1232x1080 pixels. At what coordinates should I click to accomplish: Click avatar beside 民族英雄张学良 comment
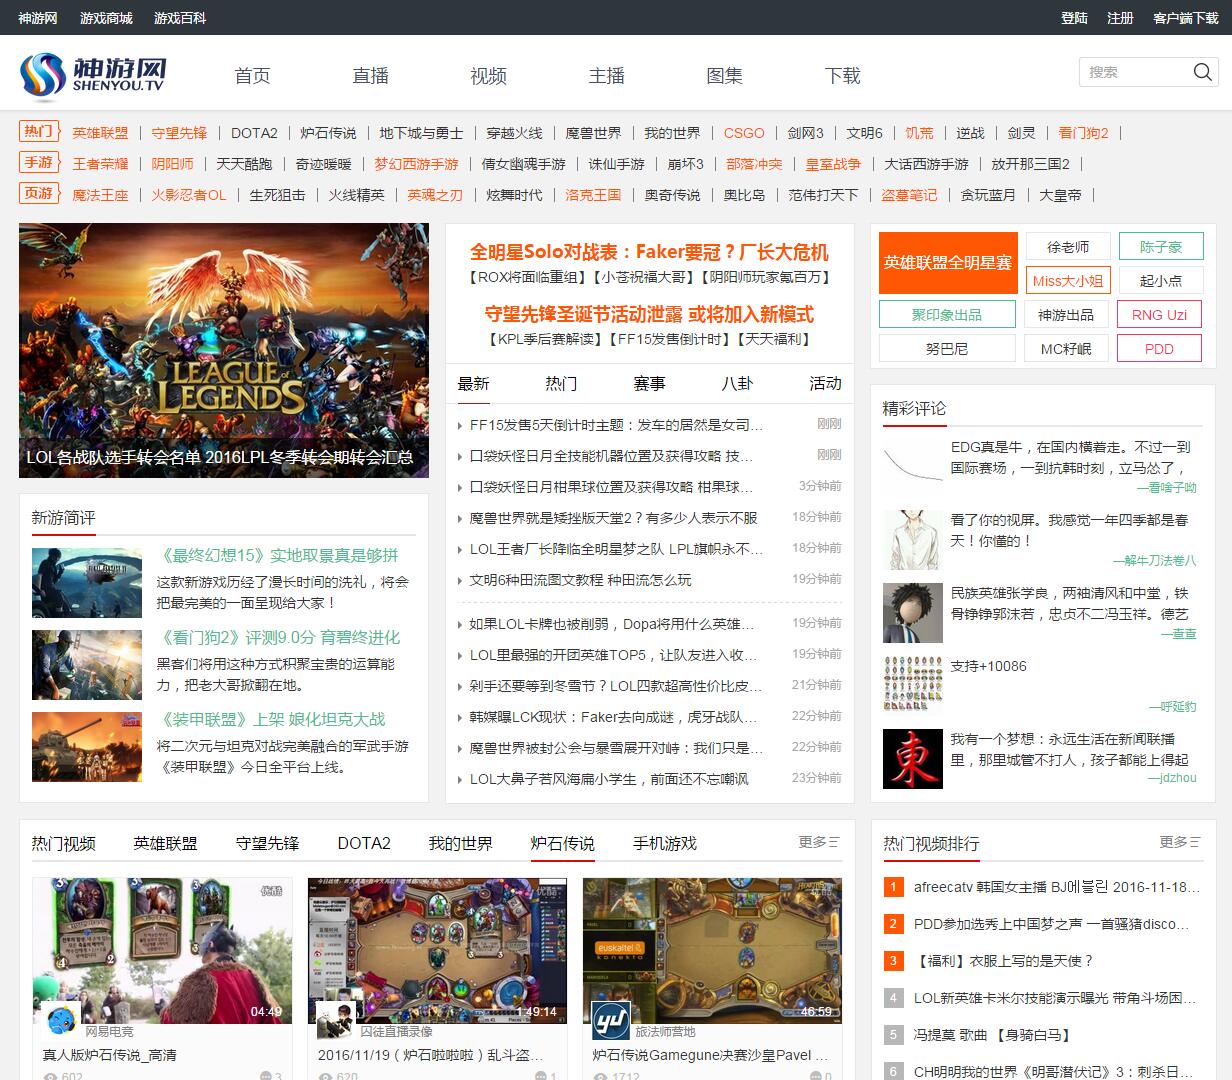(x=912, y=613)
